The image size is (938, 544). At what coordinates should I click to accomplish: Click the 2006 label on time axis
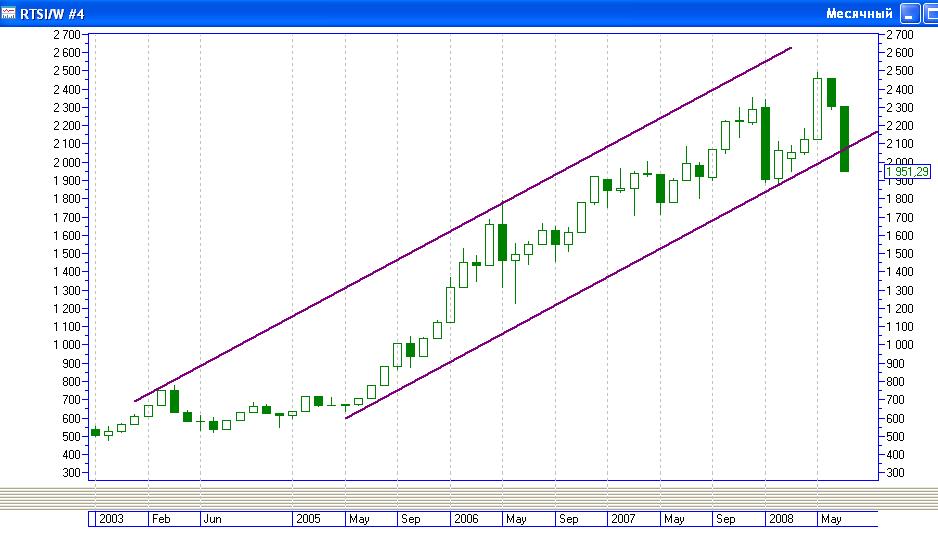pos(467,519)
